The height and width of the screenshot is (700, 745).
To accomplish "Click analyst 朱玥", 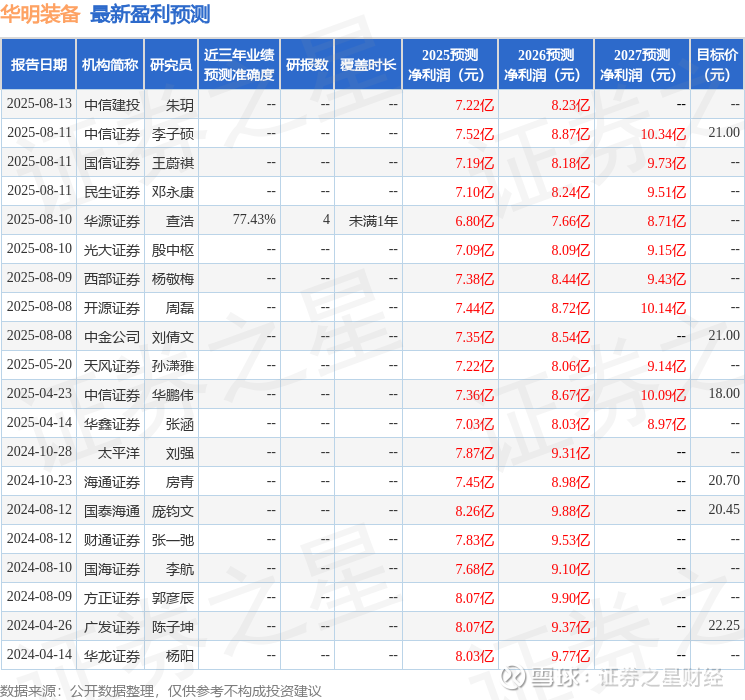I will [x=180, y=105].
